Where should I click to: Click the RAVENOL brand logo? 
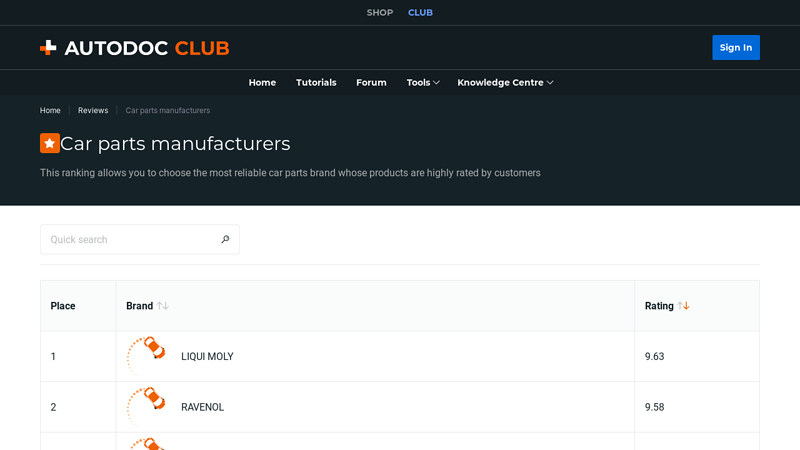coord(146,407)
